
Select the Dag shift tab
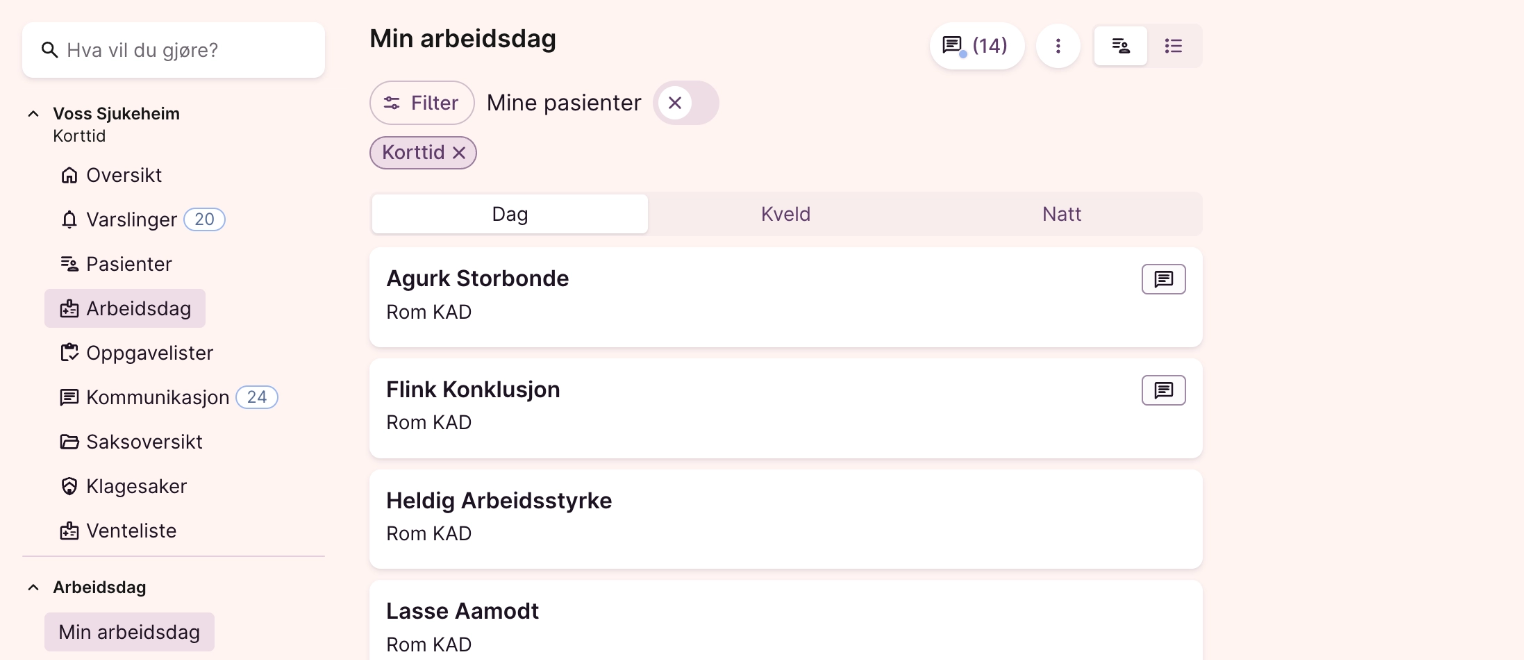click(510, 214)
